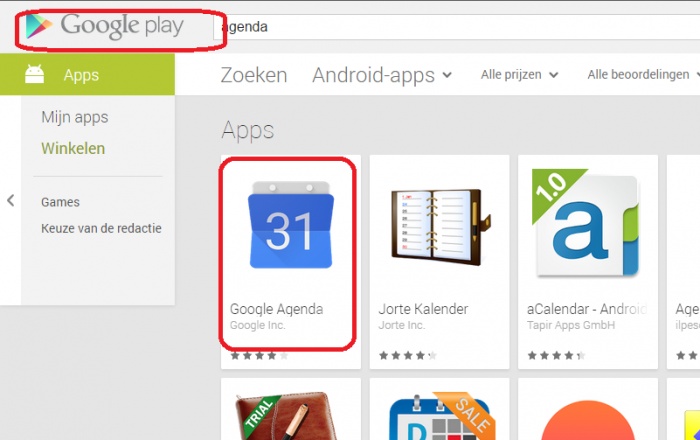Click the Google Play logo
Screen dimensions: 700x440
pos(104,26)
